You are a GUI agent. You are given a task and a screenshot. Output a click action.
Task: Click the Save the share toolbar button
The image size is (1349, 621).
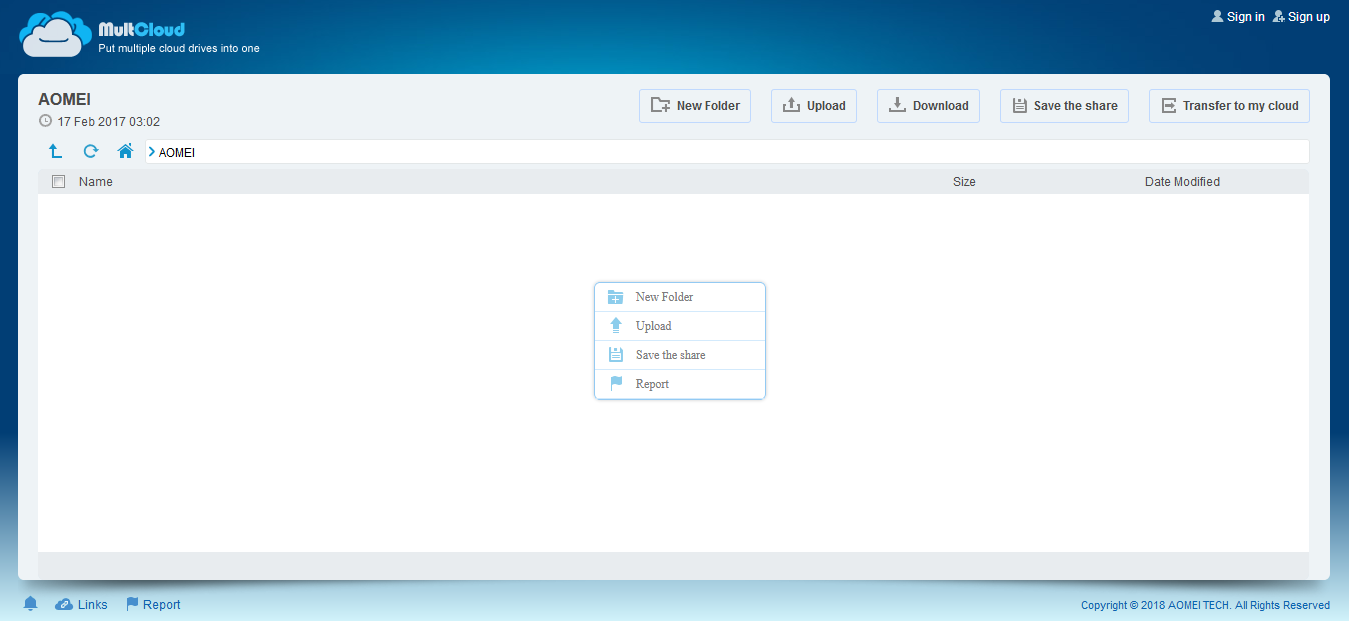[1064, 106]
